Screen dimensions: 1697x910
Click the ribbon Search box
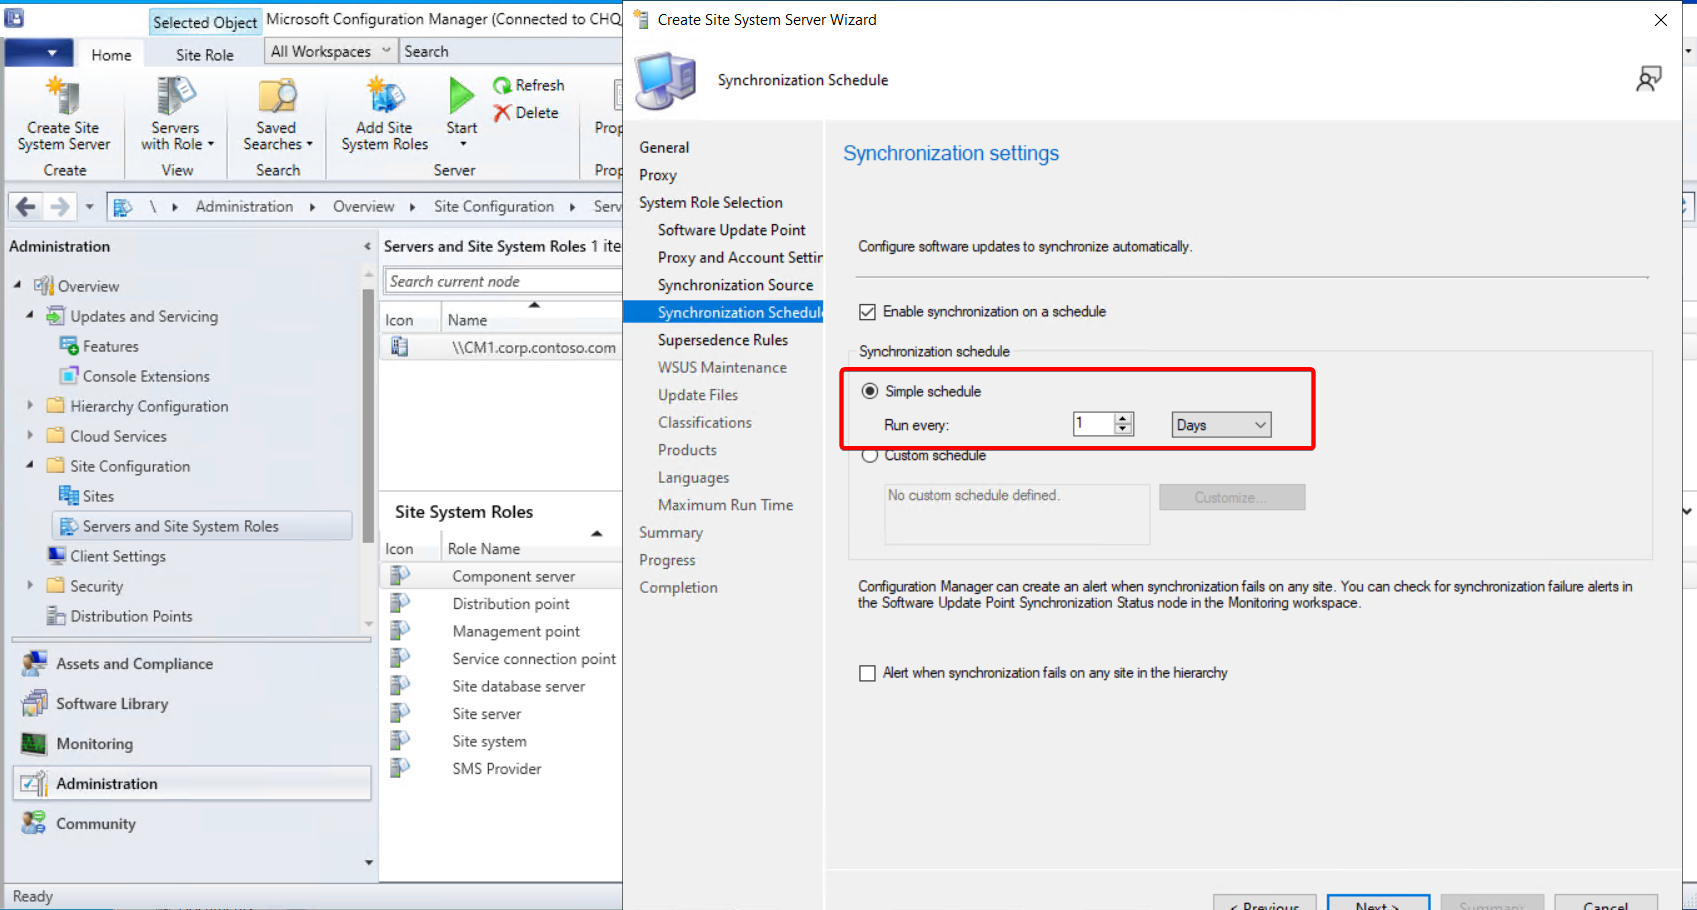510,51
